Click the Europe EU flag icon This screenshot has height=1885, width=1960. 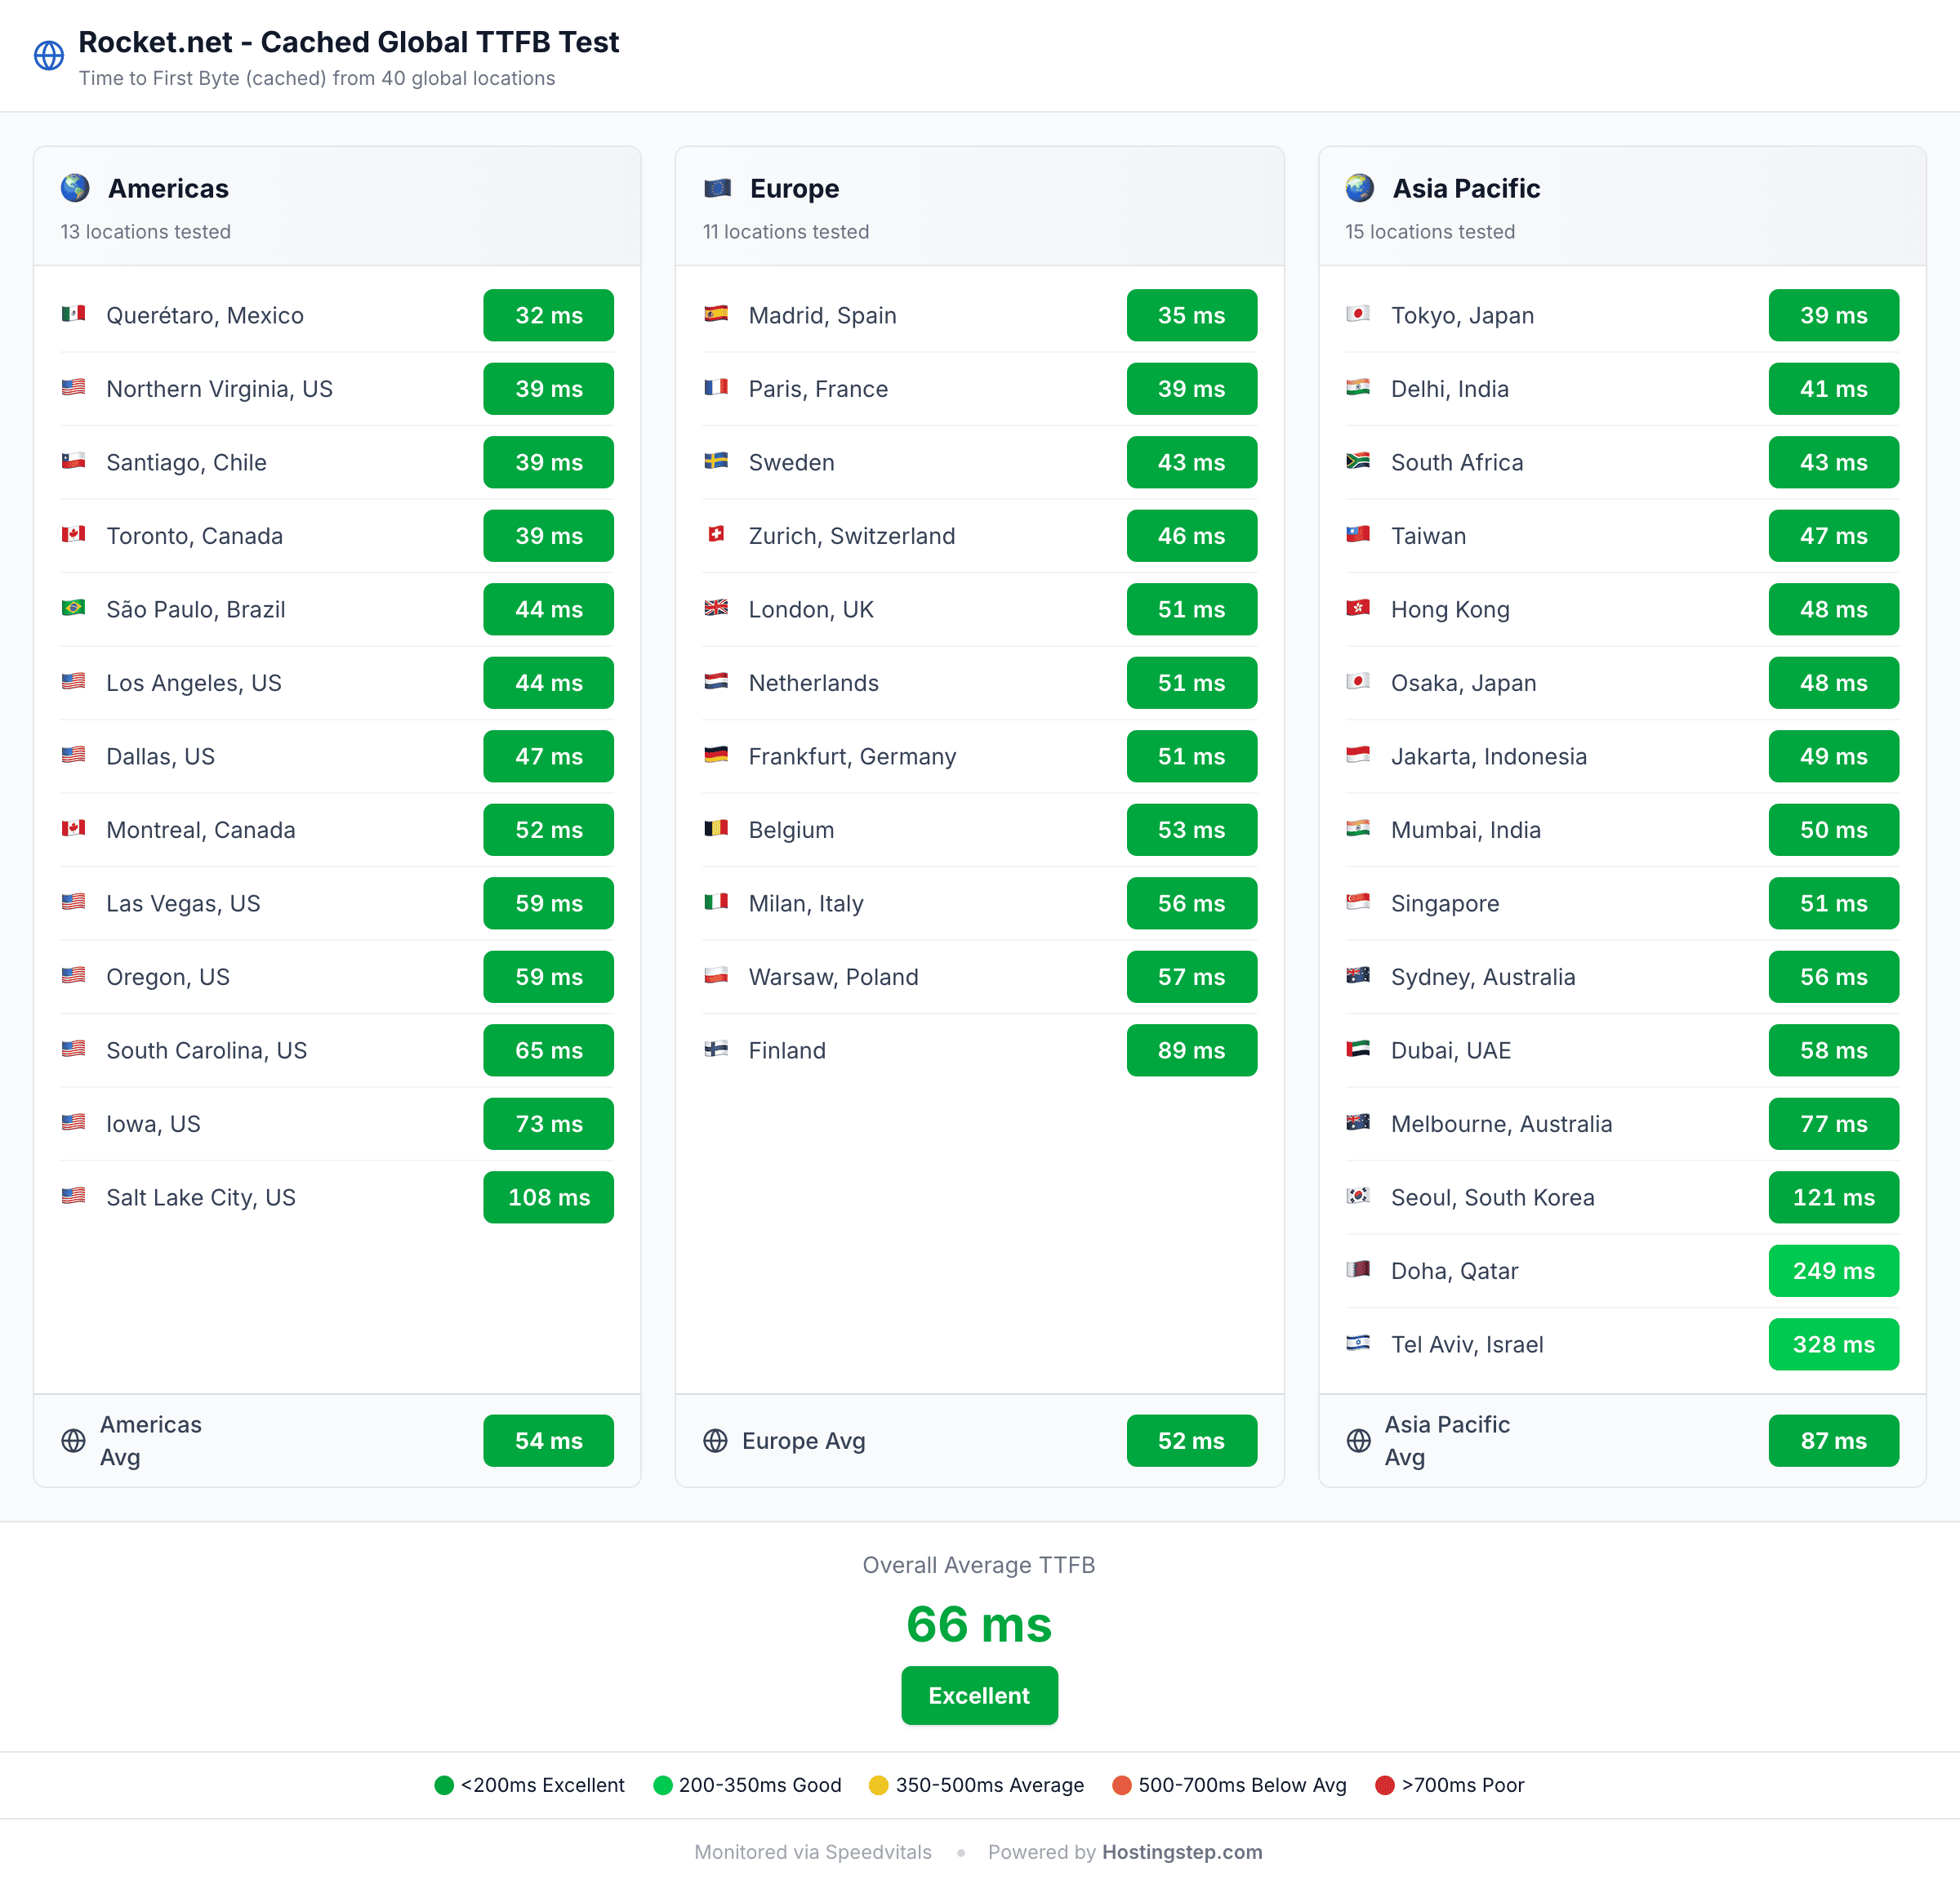click(x=717, y=188)
